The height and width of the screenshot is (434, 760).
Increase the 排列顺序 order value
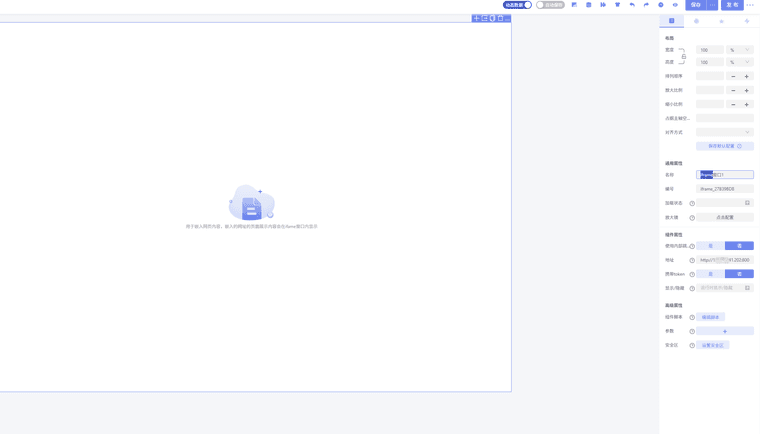click(x=747, y=76)
